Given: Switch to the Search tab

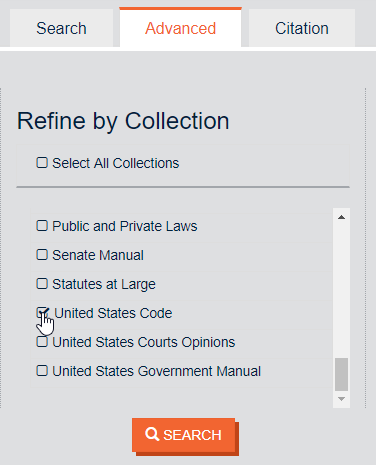Looking at the screenshot, I should (x=61, y=28).
